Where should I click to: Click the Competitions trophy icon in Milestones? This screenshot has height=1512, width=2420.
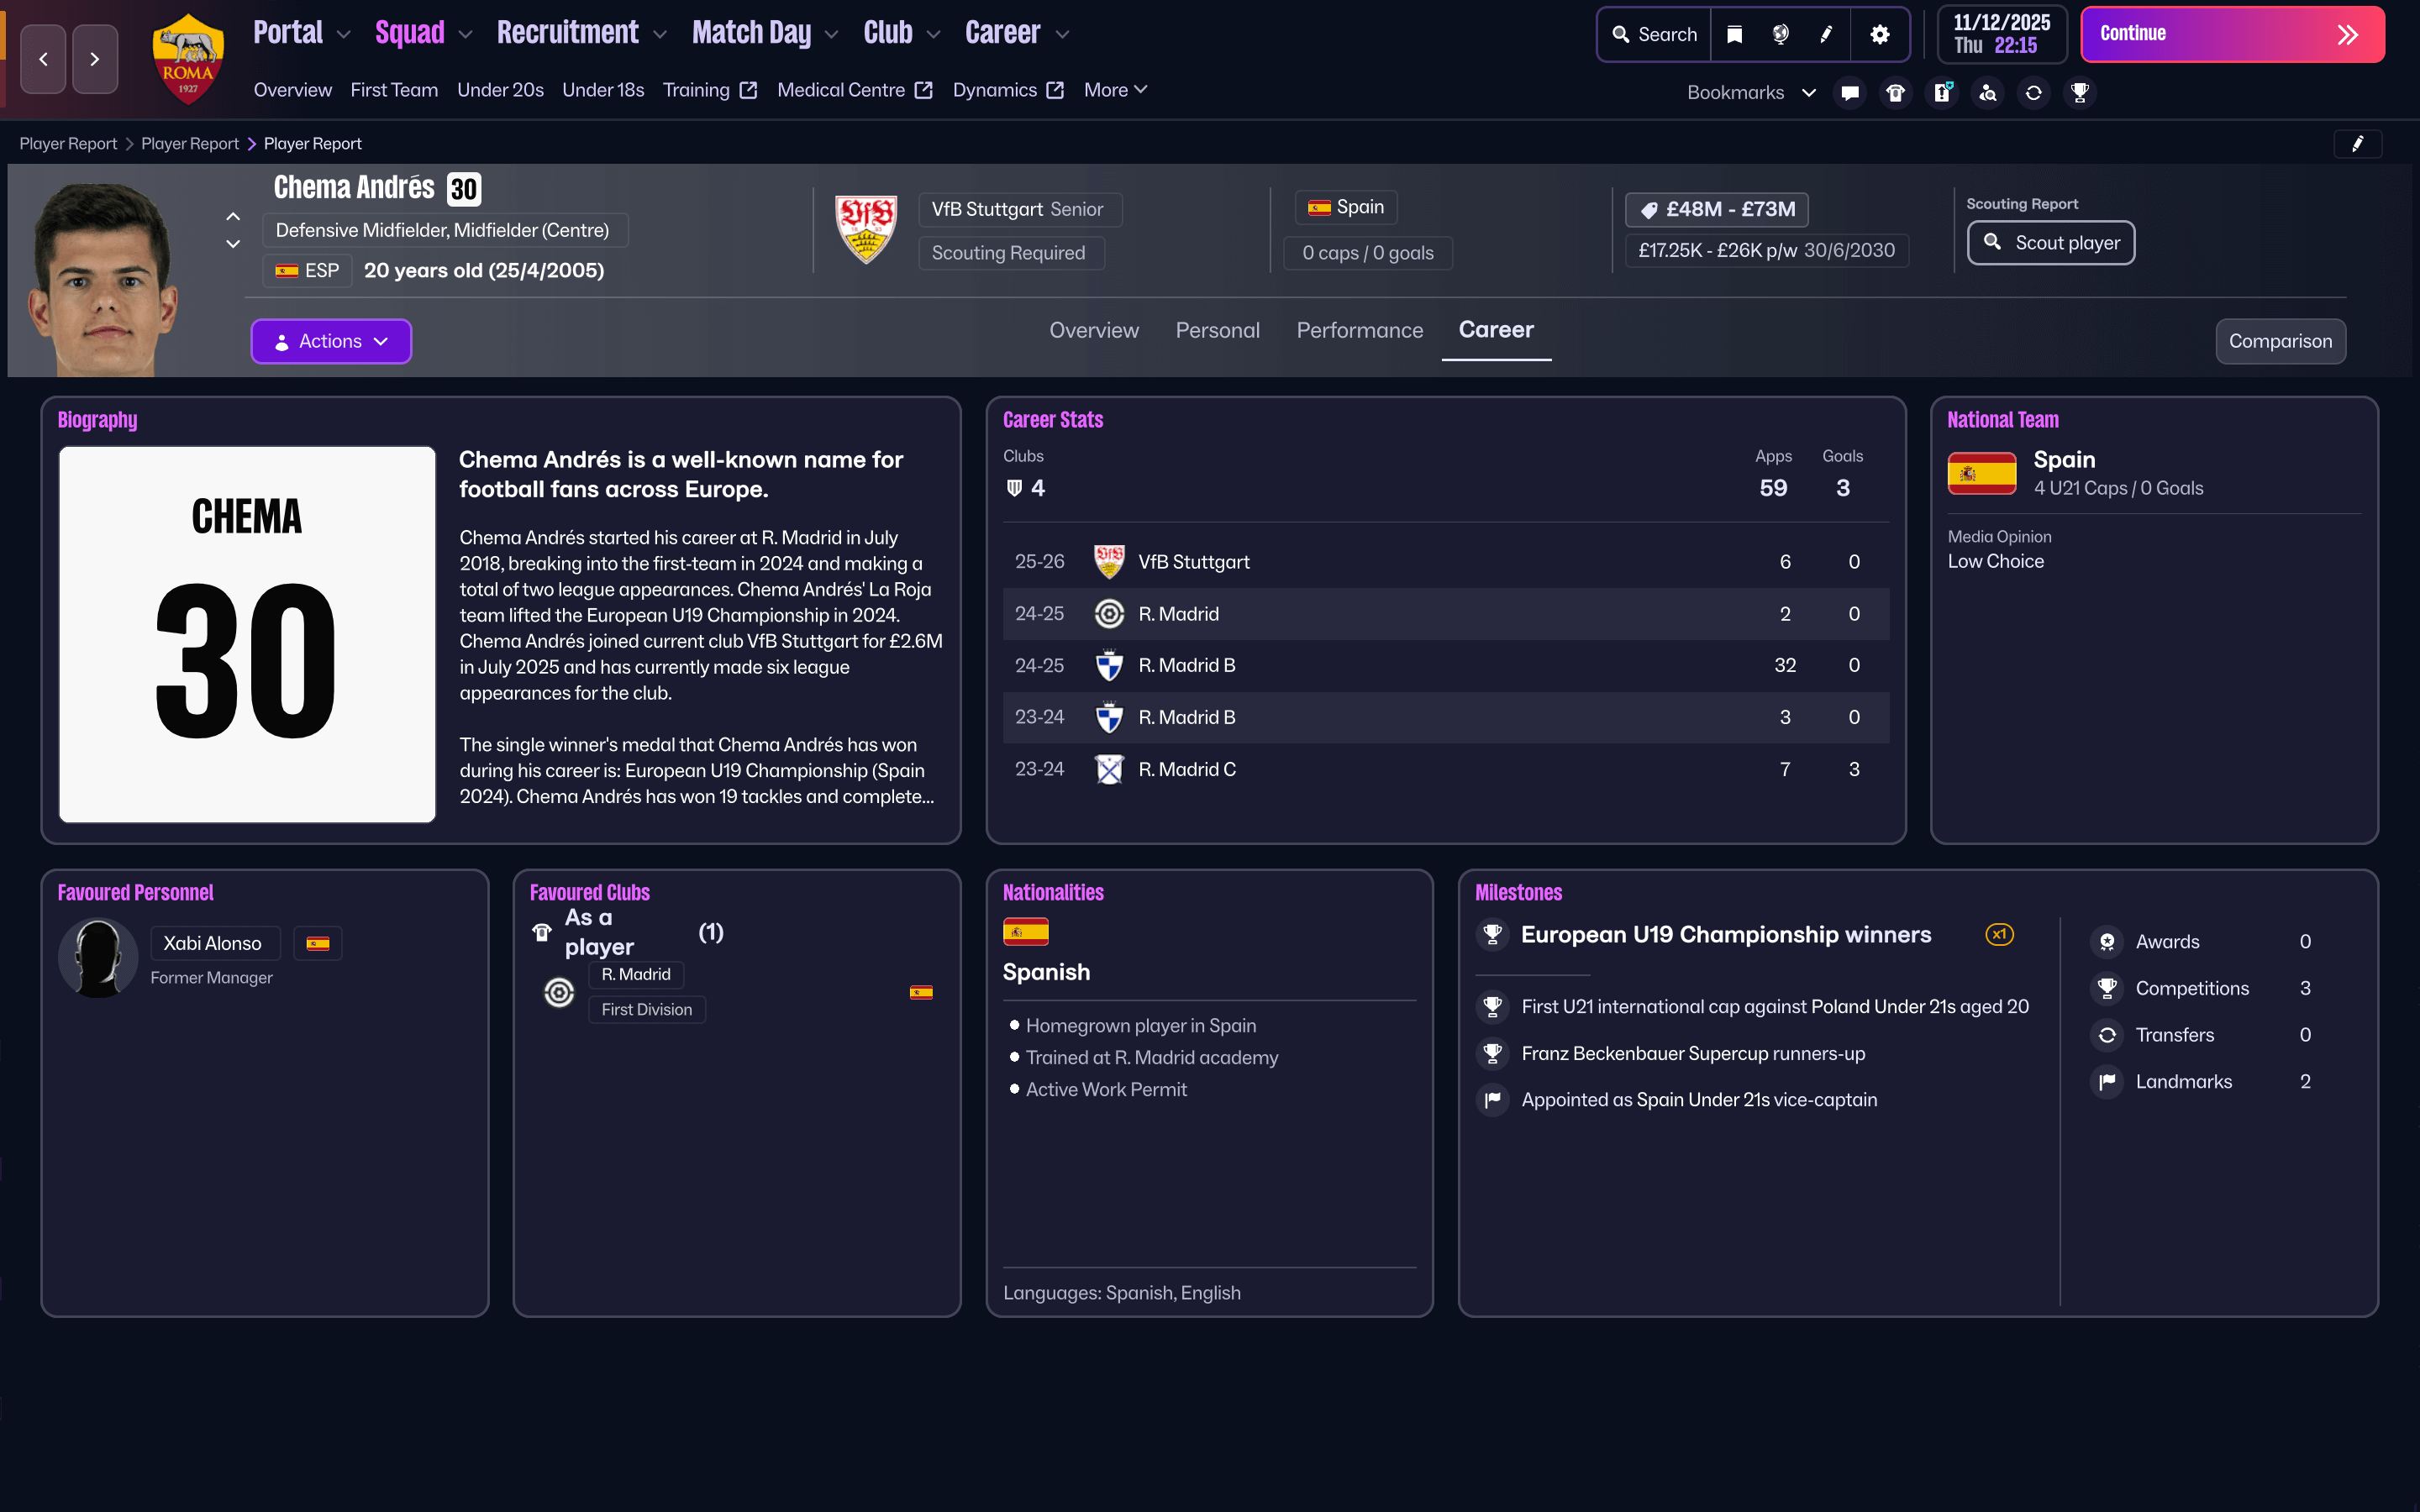[x=2107, y=988]
